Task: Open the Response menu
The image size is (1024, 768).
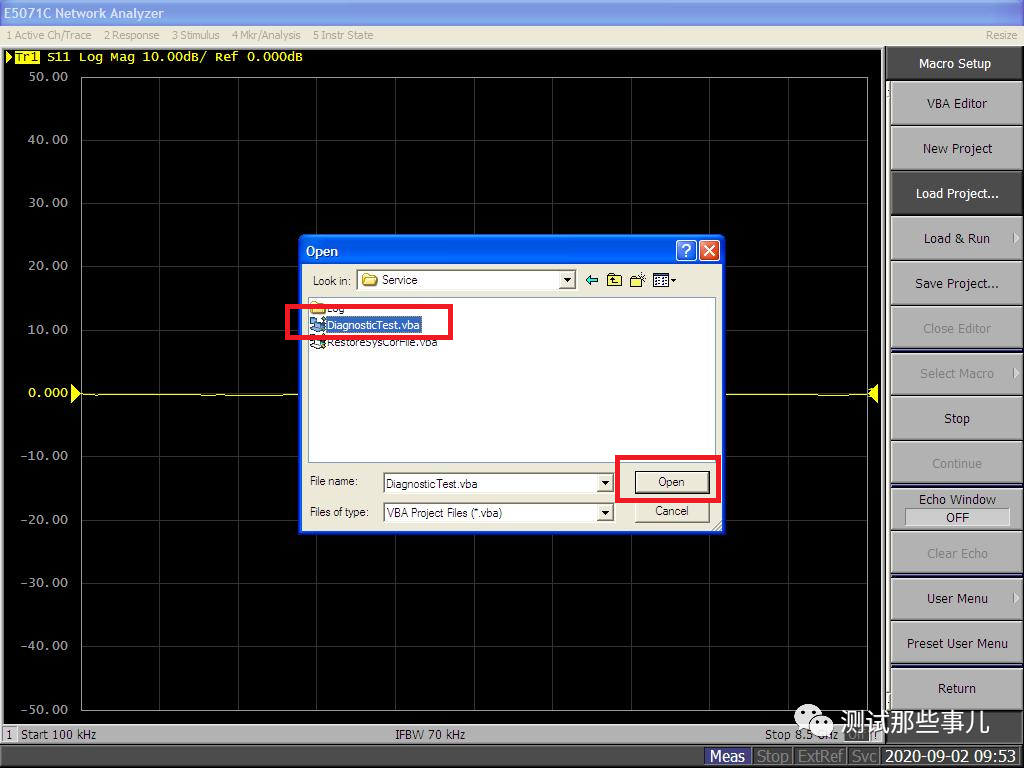Action: (x=131, y=35)
